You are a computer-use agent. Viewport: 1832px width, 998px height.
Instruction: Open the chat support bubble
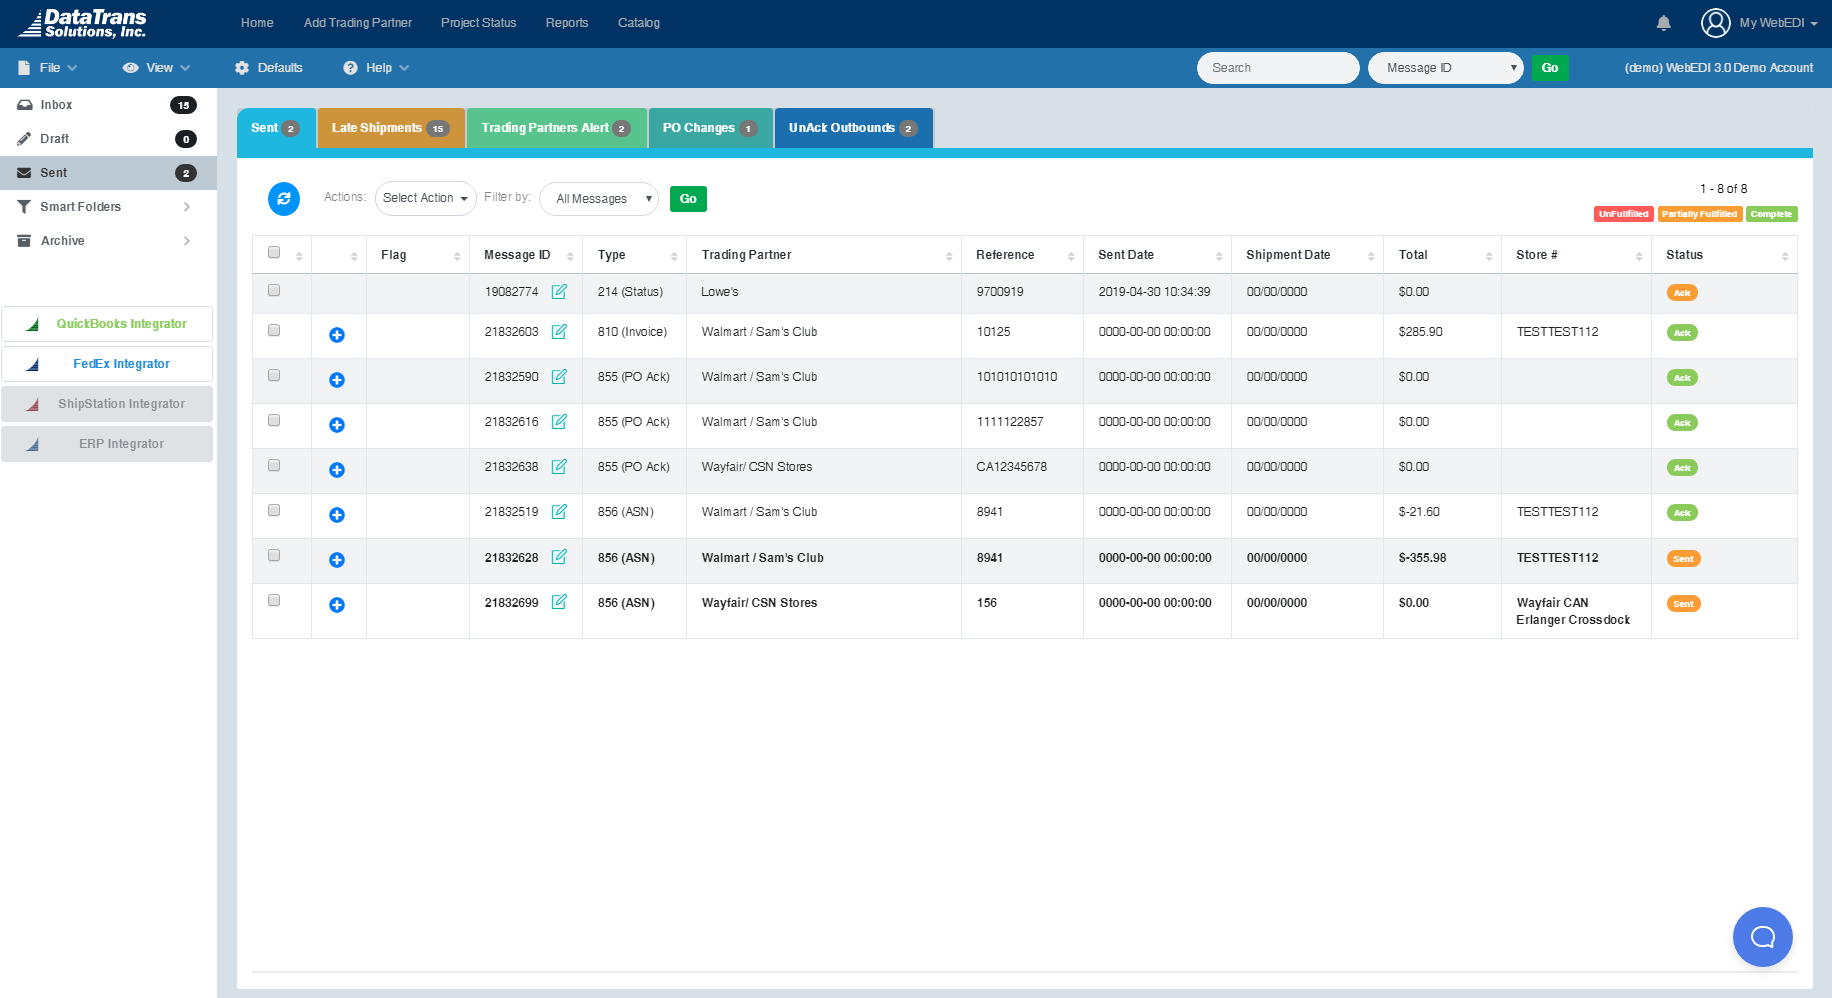tap(1763, 937)
